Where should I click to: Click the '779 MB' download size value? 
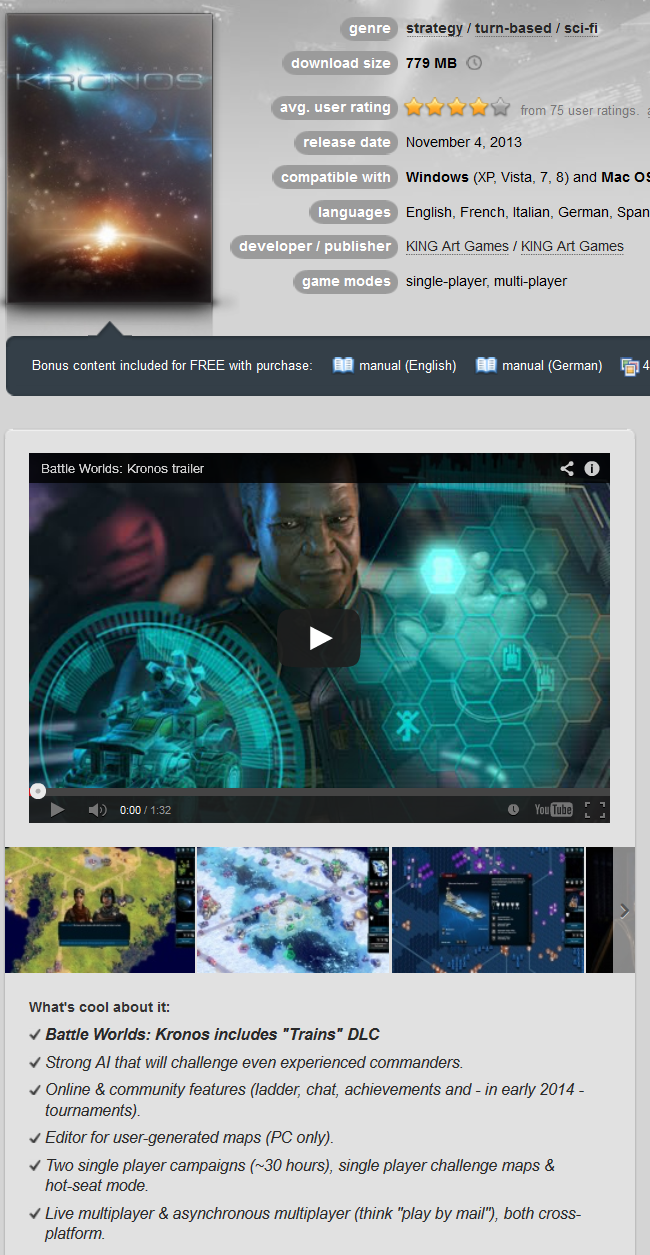click(x=431, y=63)
